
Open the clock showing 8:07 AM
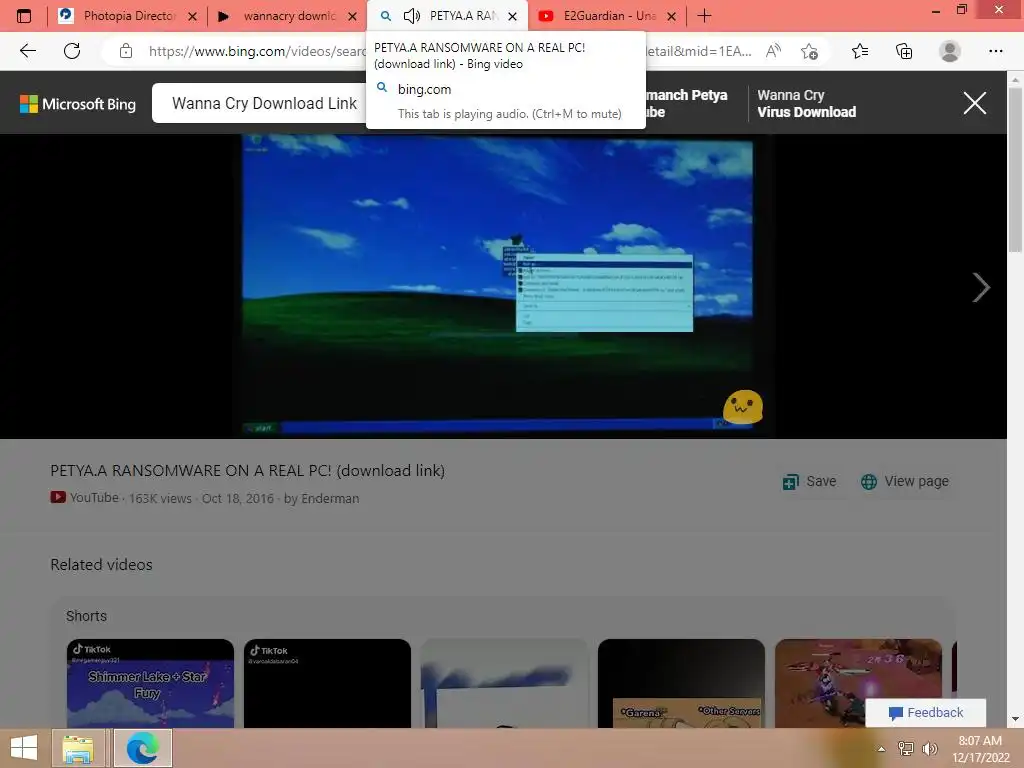coord(980,749)
